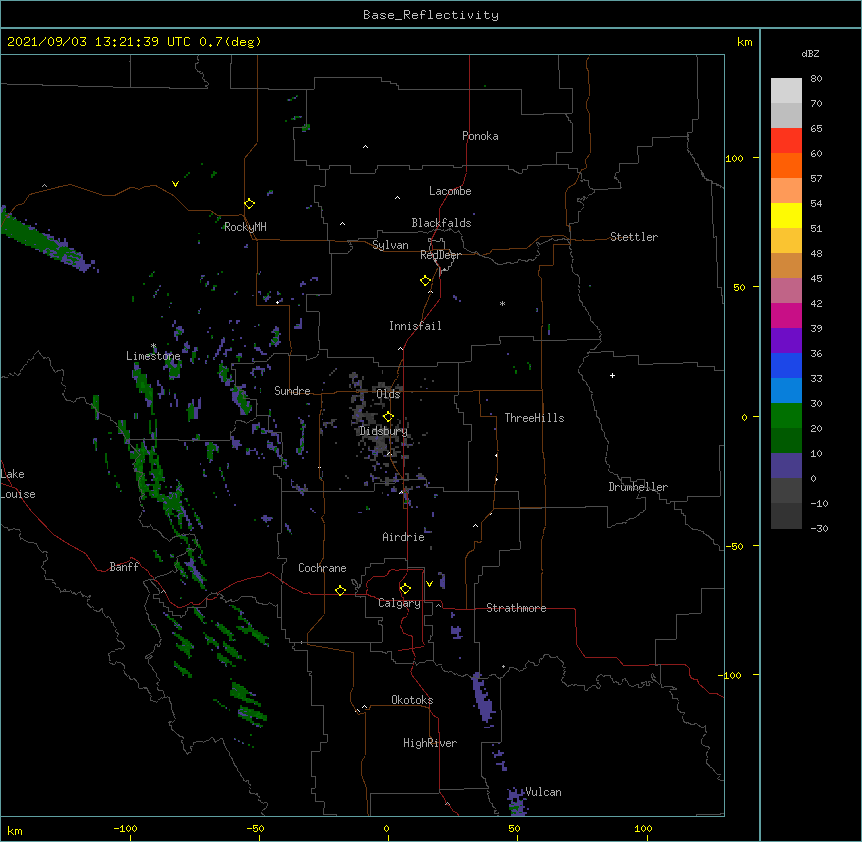Click the -100 tick on the right axis

pyautogui.click(x=731, y=675)
